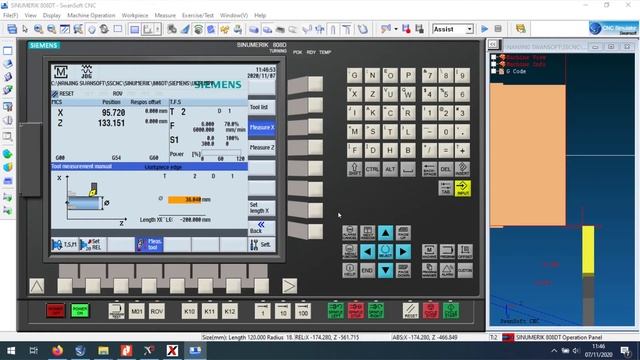
Task: Click the zoom in magnifier toolbar icon
Action: click(38, 29)
